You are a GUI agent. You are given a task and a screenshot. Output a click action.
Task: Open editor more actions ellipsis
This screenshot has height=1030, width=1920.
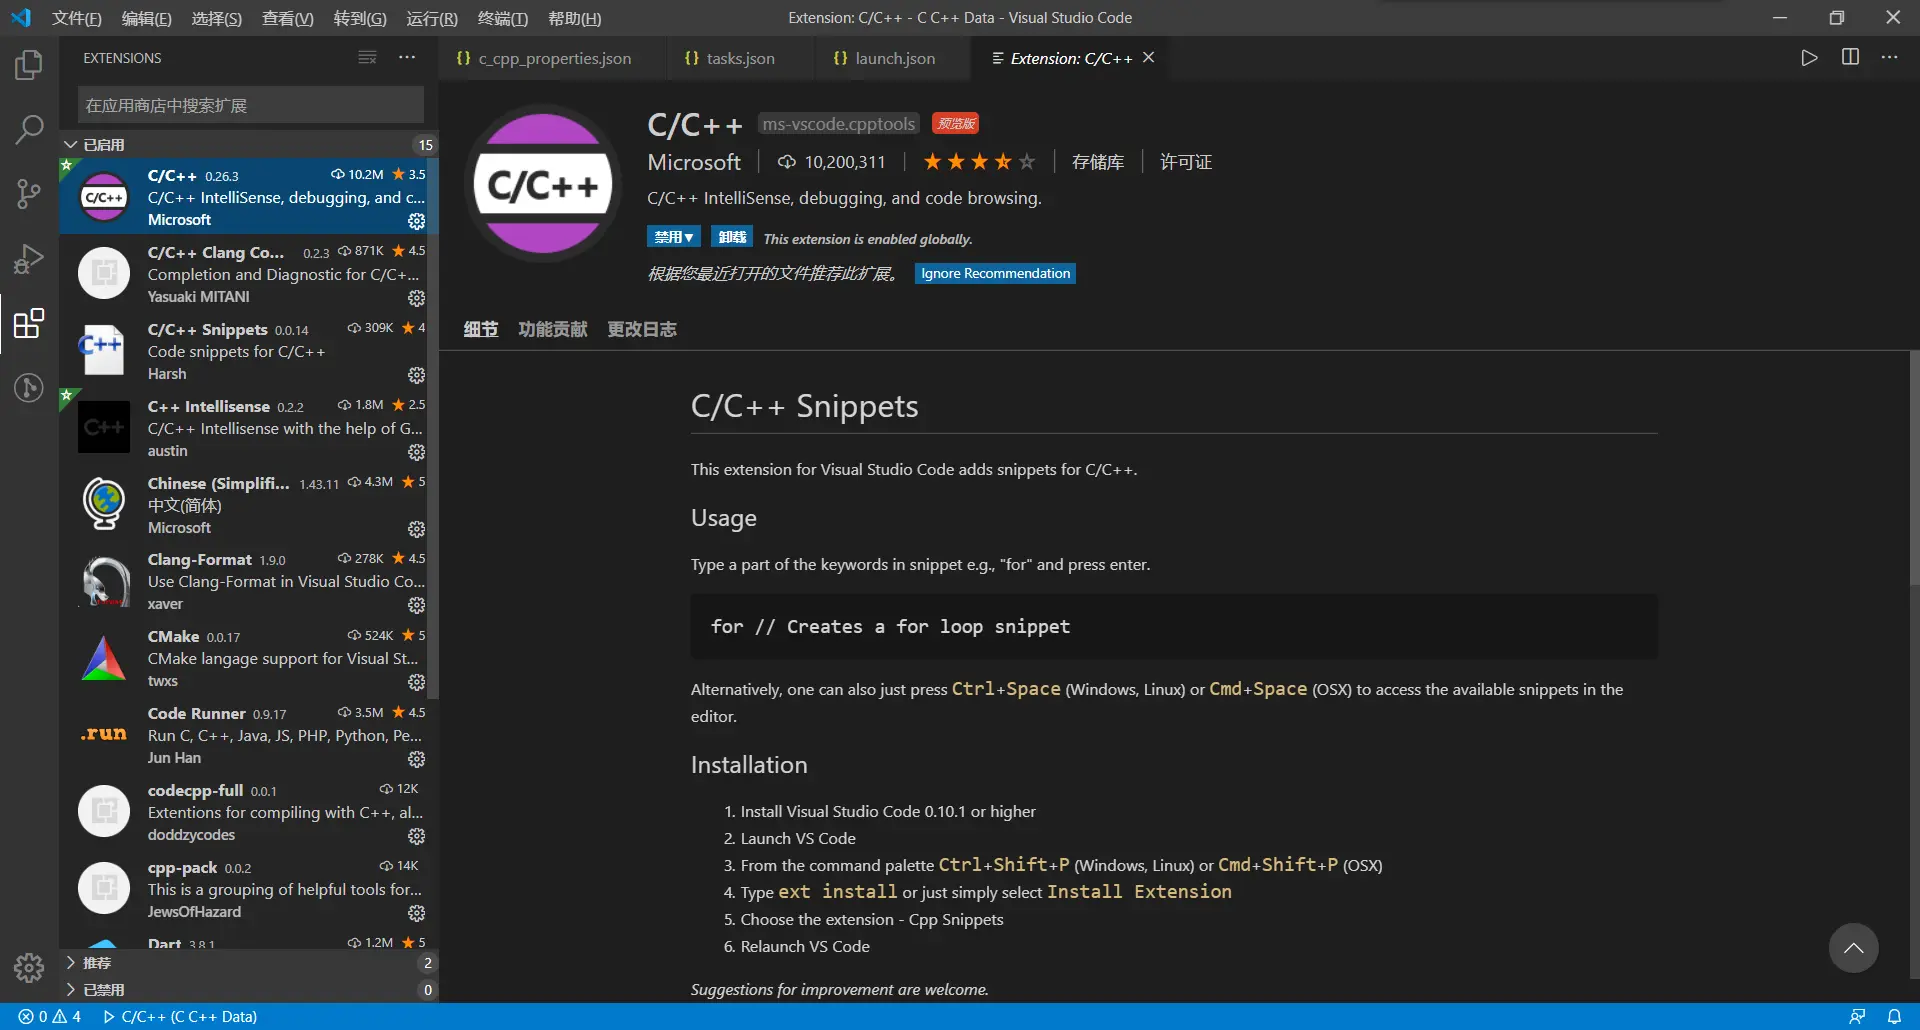tap(1889, 58)
